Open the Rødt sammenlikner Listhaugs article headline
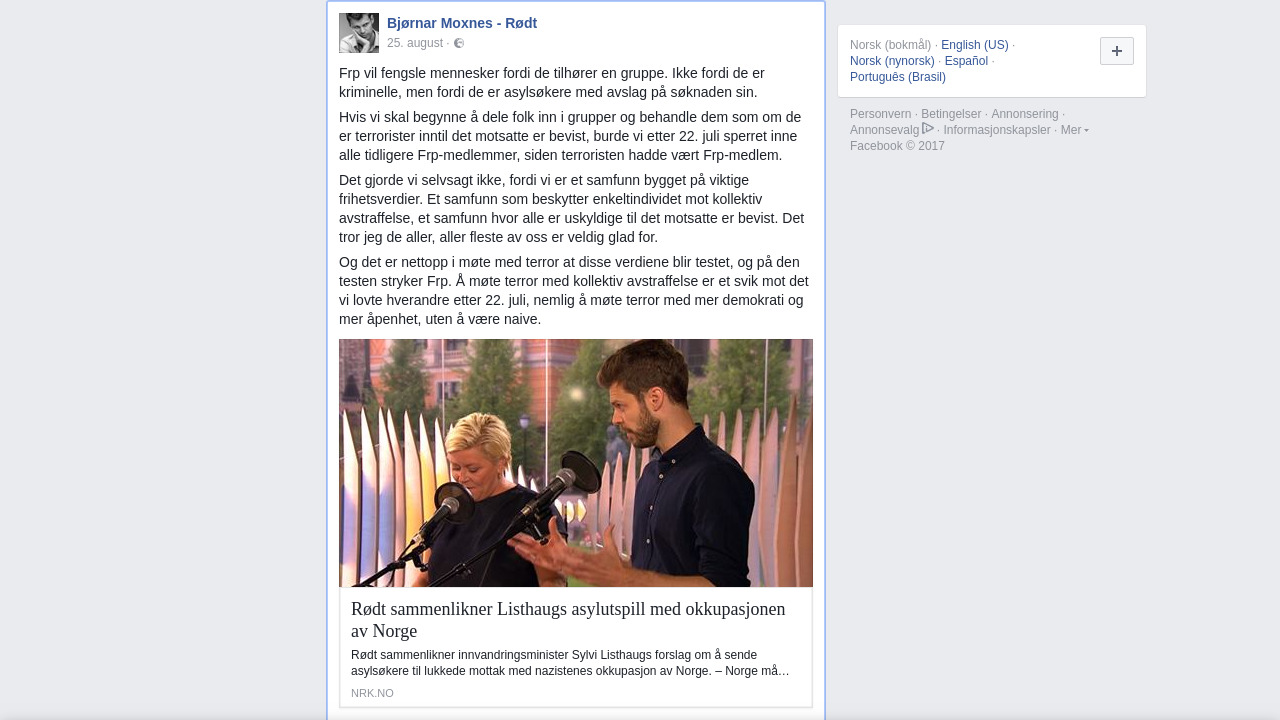The image size is (1280, 720). pos(568,620)
